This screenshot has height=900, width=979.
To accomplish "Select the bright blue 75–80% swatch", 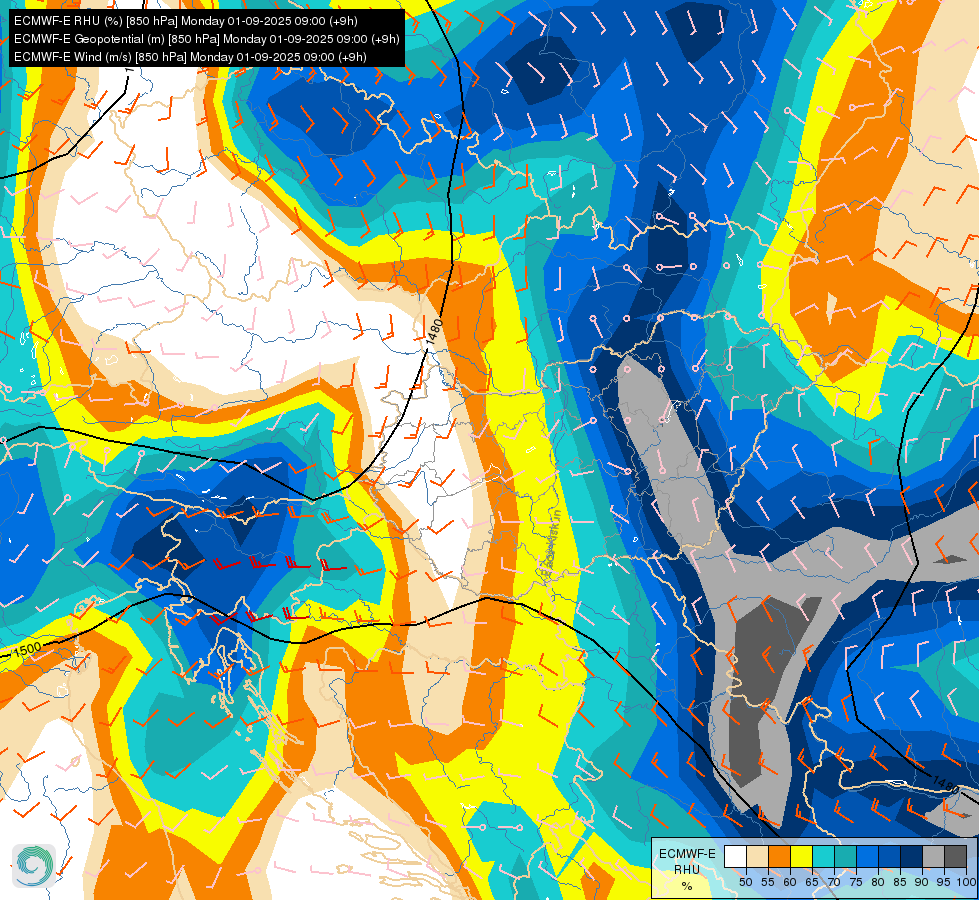I will click(867, 856).
